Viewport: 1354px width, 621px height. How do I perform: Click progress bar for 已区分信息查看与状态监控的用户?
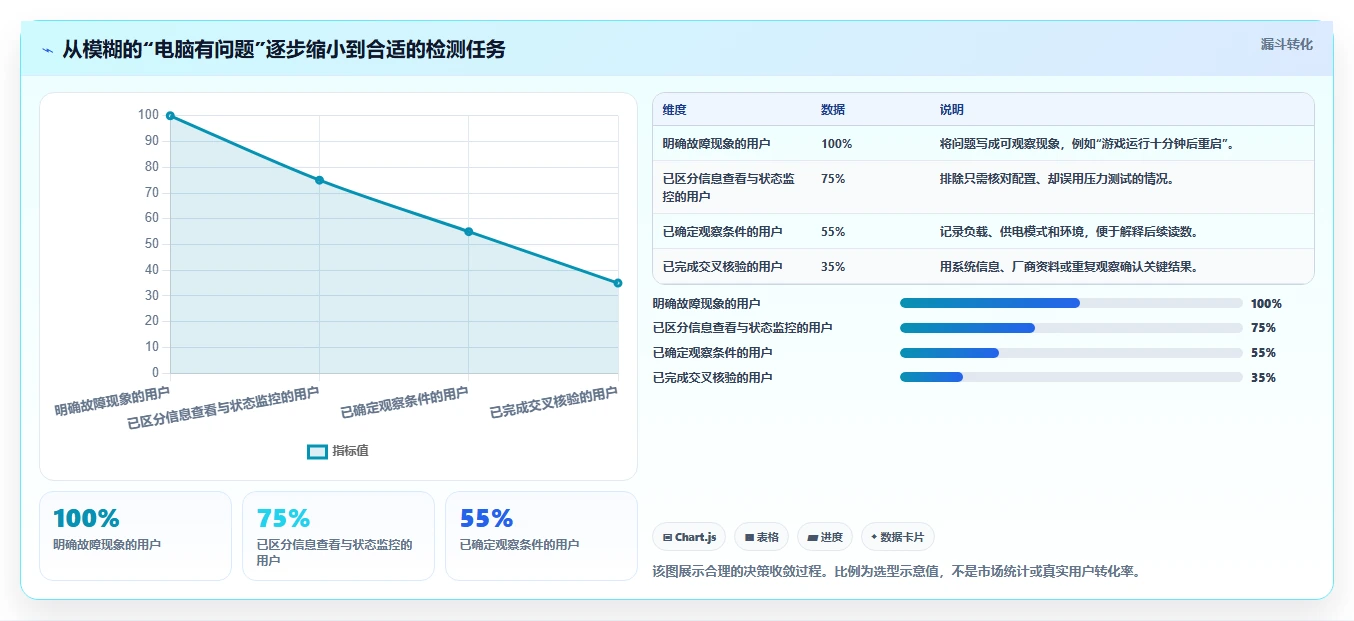click(1071, 328)
